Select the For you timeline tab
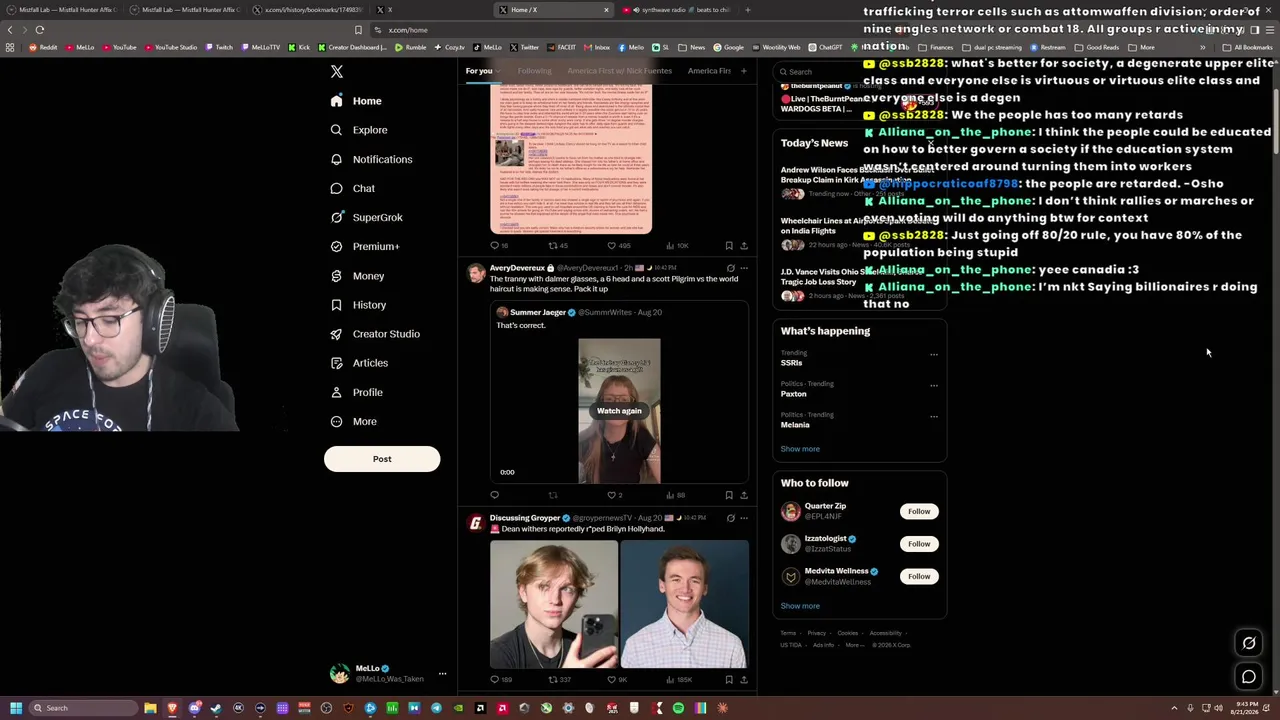This screenshot has height=720, width=1280. point(479,71)
